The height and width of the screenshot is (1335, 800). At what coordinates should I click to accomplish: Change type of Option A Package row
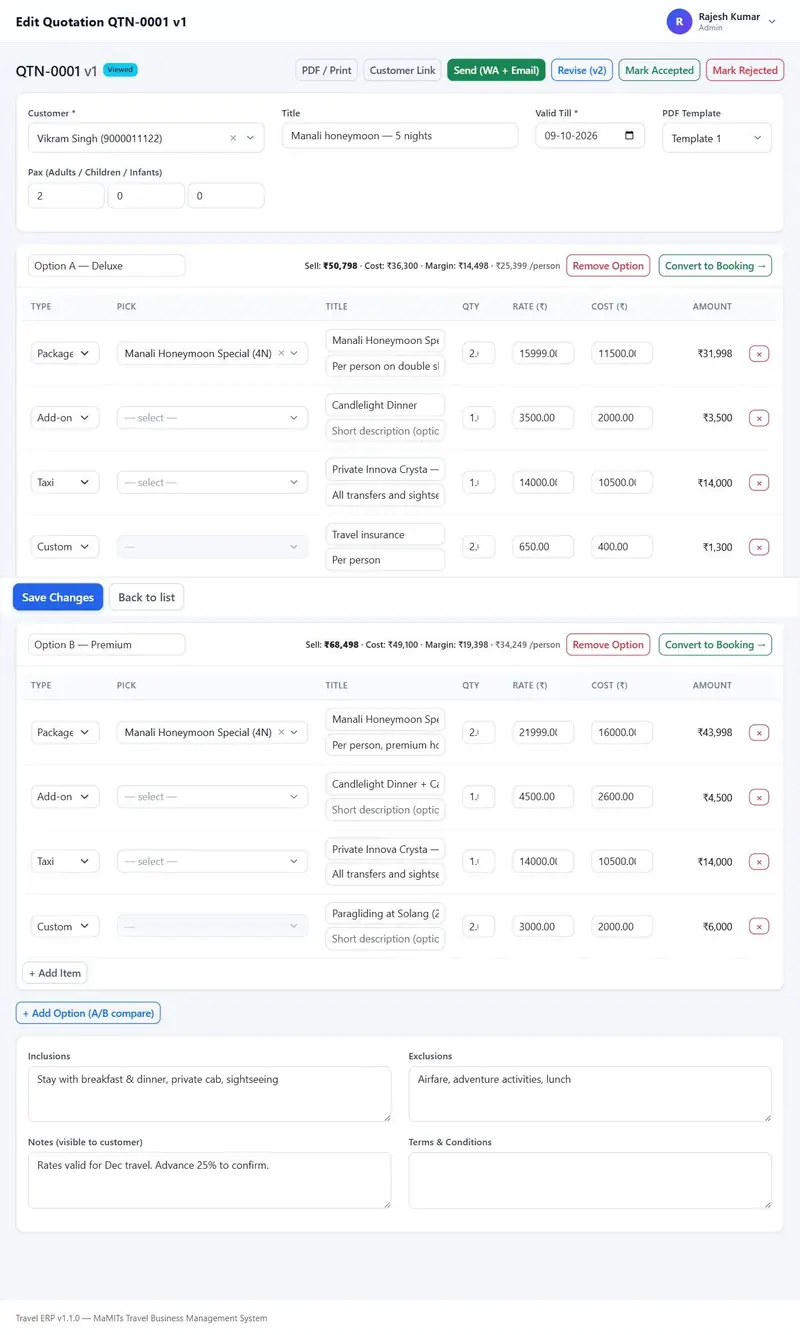[65, 353]
